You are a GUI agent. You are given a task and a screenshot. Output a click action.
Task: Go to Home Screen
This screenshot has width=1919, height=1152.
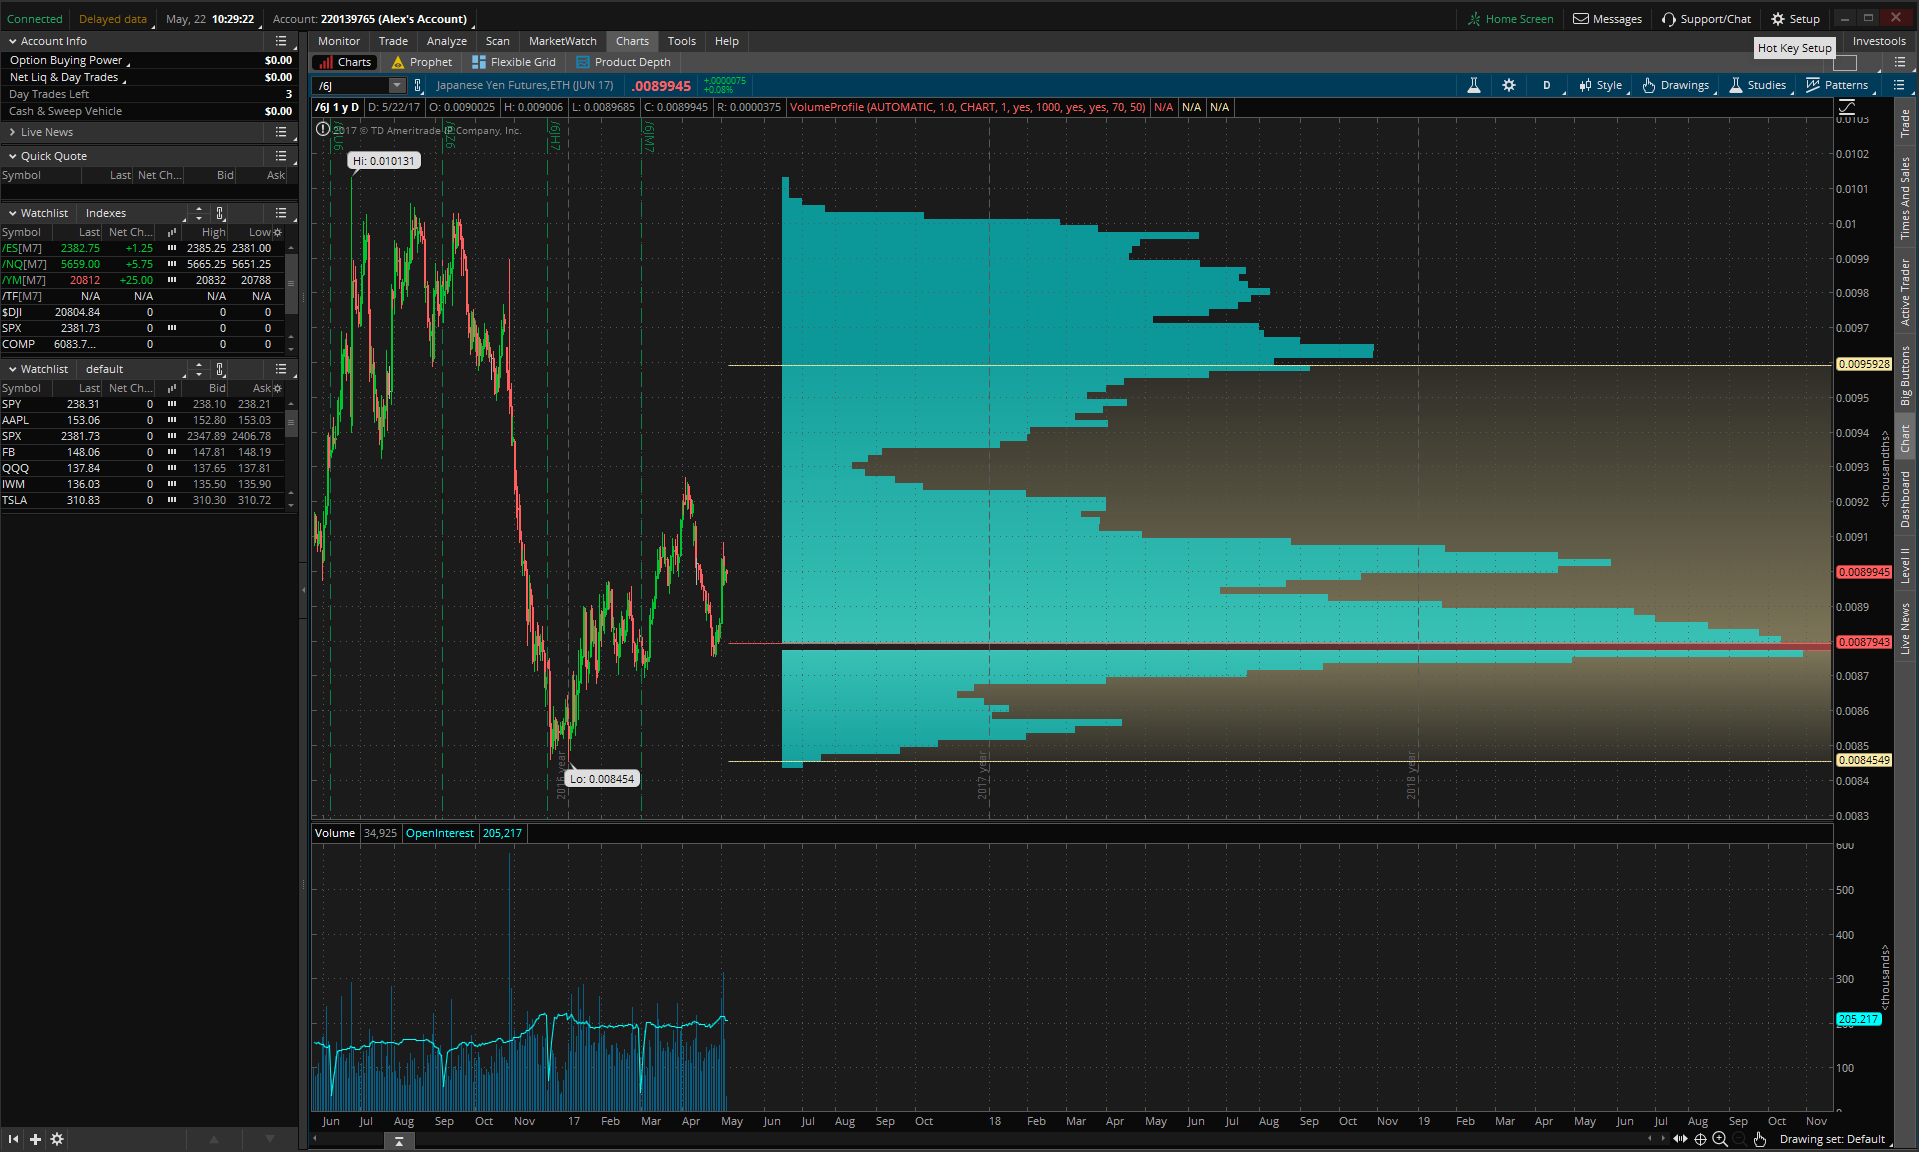(x=1510, y=19)
